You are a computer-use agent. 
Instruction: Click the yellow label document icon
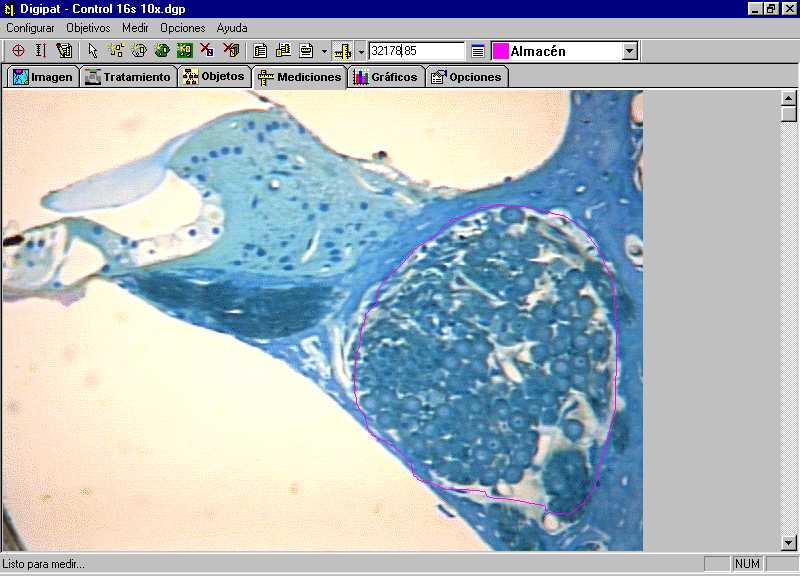tap(306, 51)
